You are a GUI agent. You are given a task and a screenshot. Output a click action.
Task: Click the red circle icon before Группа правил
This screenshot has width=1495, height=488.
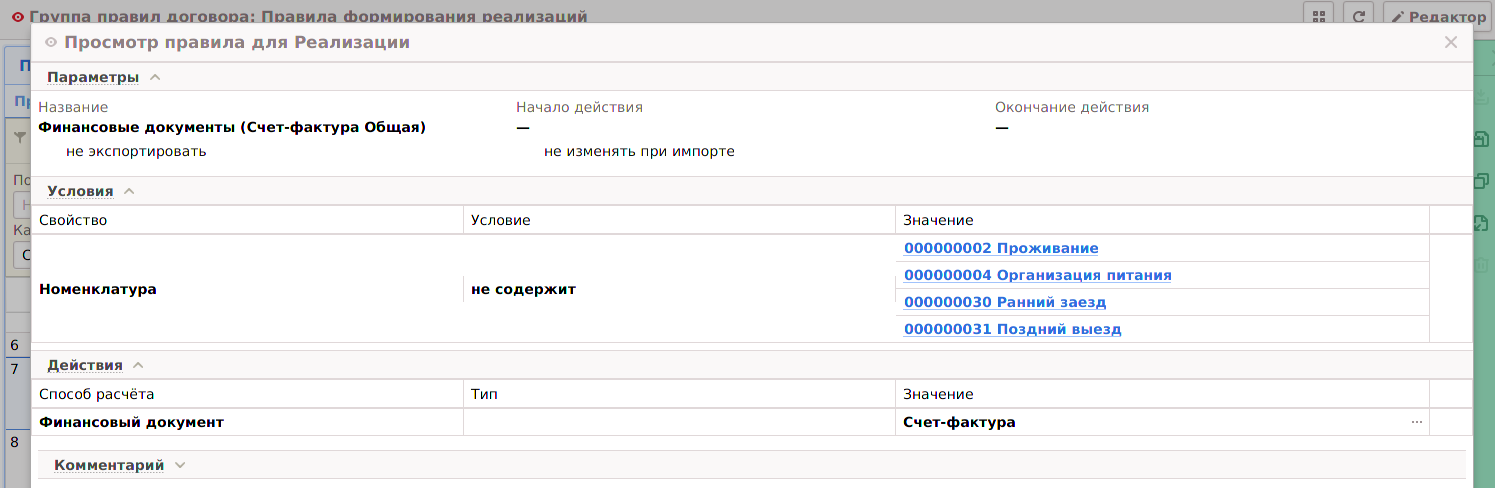[17, 17]
